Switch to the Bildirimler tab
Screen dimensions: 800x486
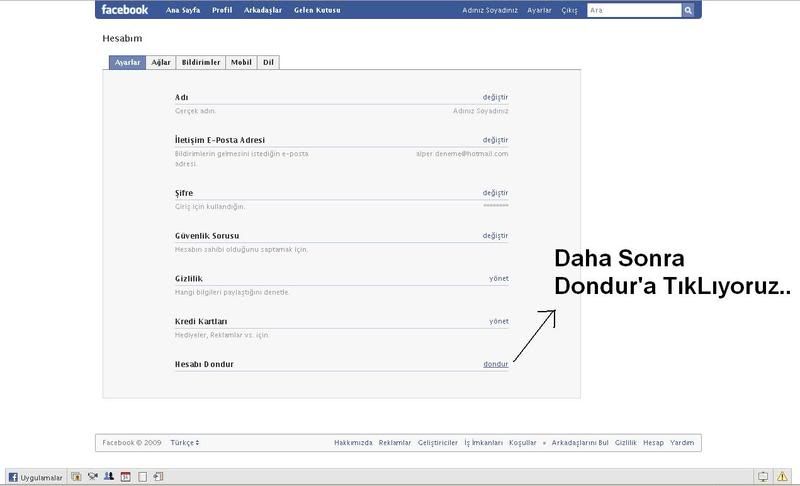coord(201,62)
